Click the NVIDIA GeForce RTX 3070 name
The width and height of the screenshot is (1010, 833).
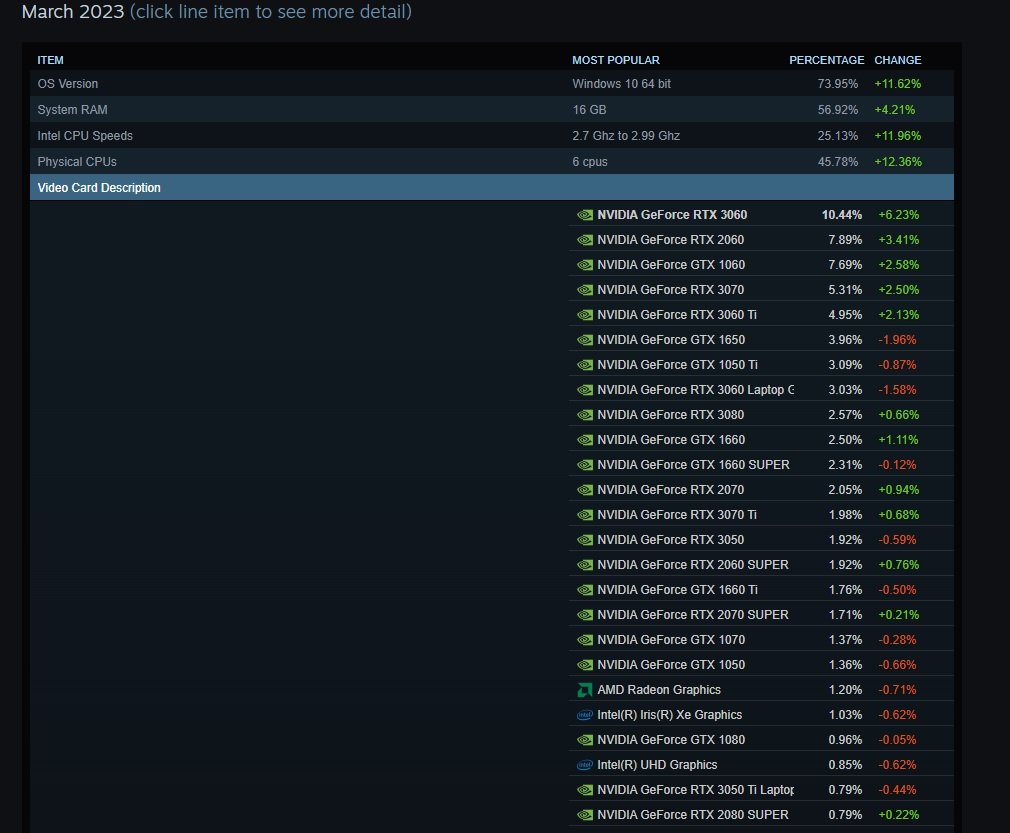pos(671,290)
